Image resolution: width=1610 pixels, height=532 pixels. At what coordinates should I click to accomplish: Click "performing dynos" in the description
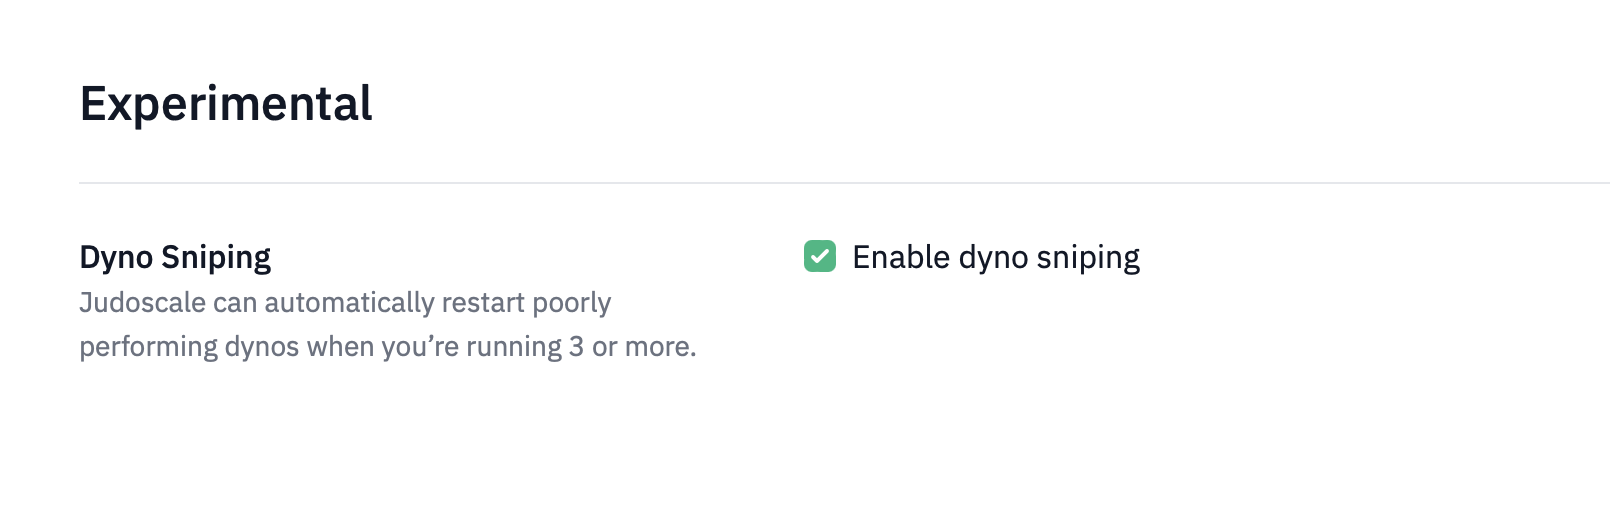tap(189, 347)
